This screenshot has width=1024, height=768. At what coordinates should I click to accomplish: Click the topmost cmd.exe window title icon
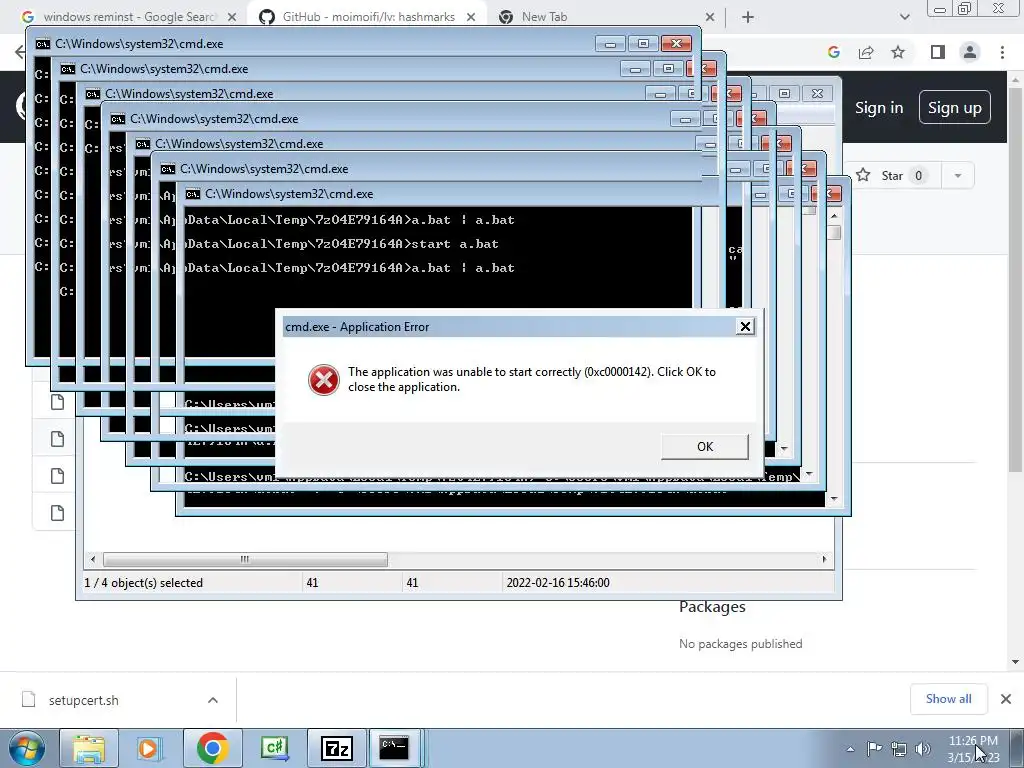[x=42, y=44]
